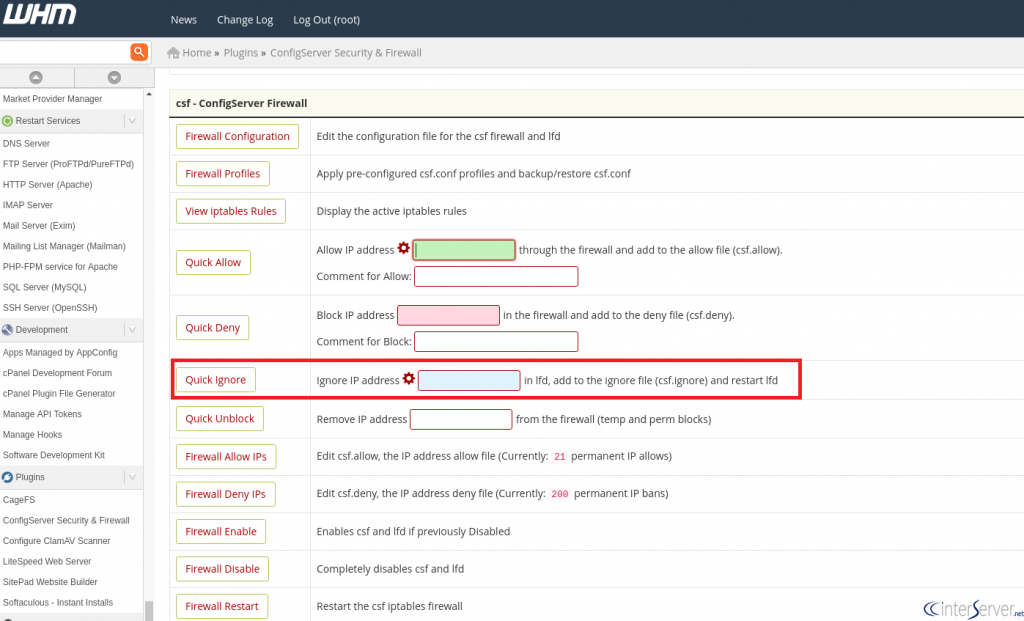Open the News menu item
Viewport: 1024px width, 621px height.
(184, 20)
